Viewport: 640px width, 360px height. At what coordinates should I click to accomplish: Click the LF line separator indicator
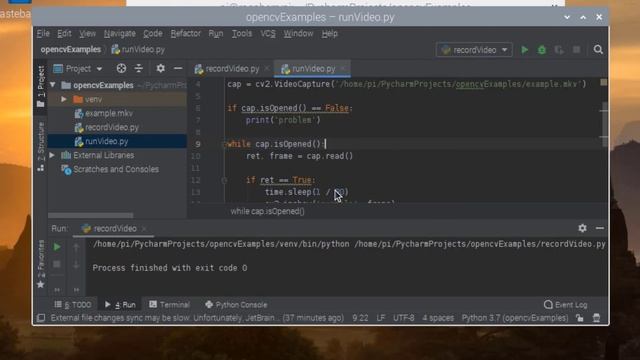click(x=380, y=318)
